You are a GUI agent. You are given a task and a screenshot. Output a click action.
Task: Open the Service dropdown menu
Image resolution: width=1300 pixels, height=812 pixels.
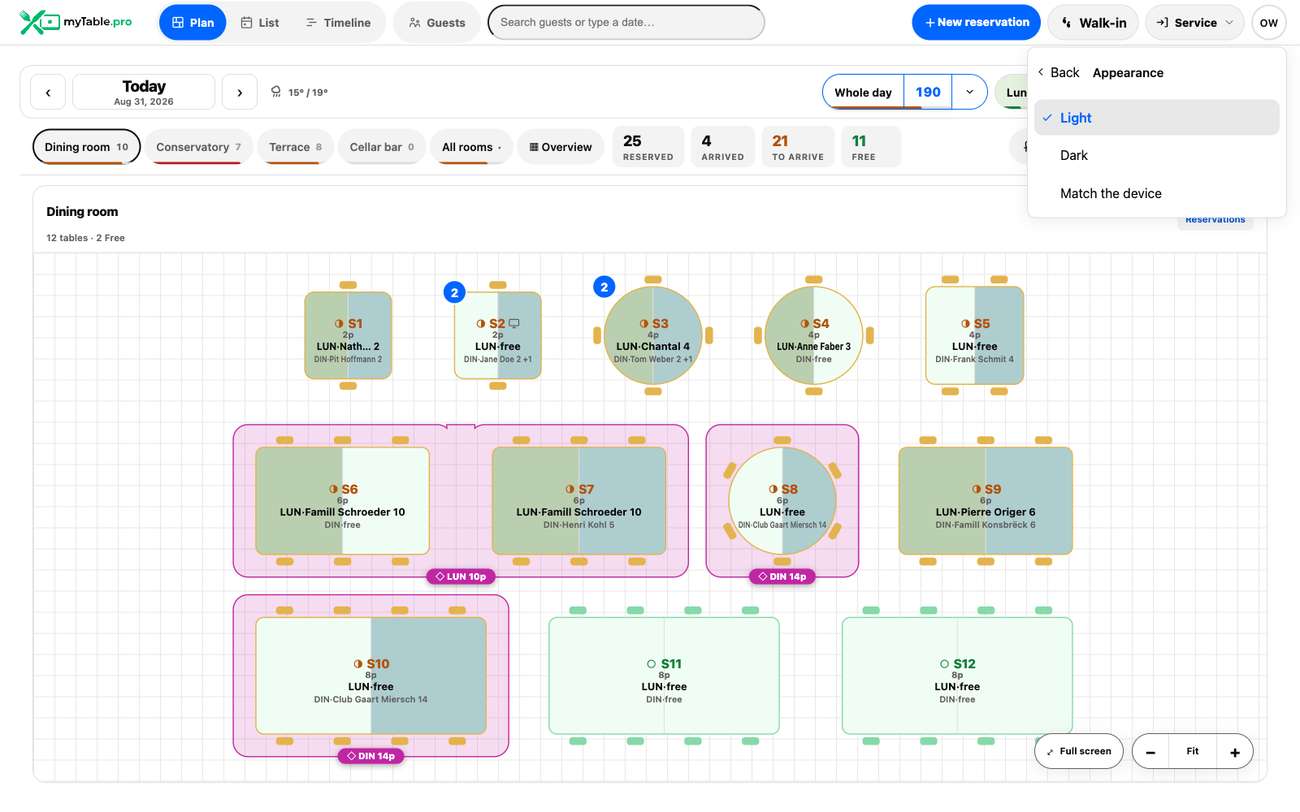click(x=1194, y=22)
